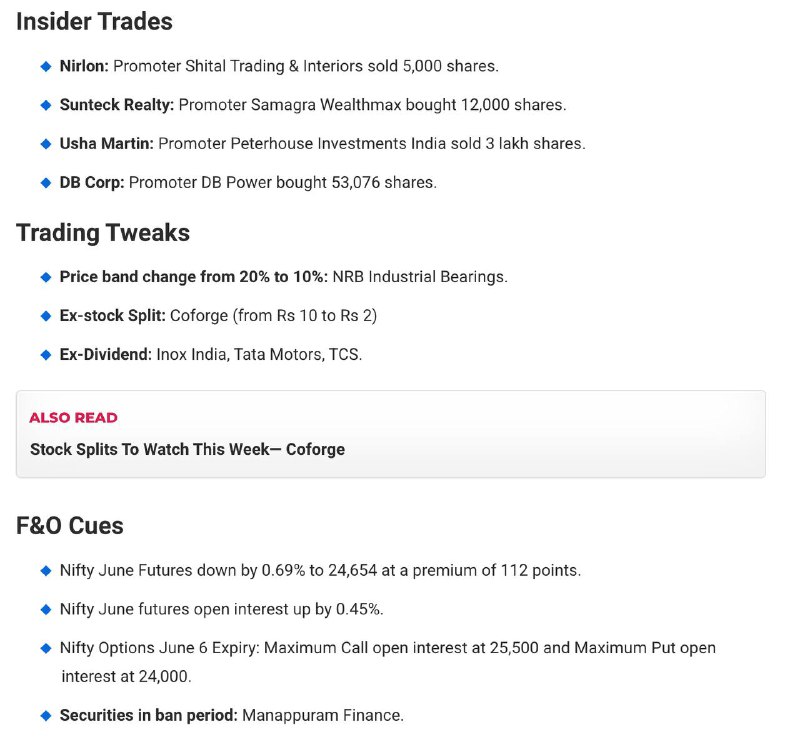Click the Sunteck Realty bold label
Image resolution: width=800 pixels, height=737 pixels.
(117, 105)
